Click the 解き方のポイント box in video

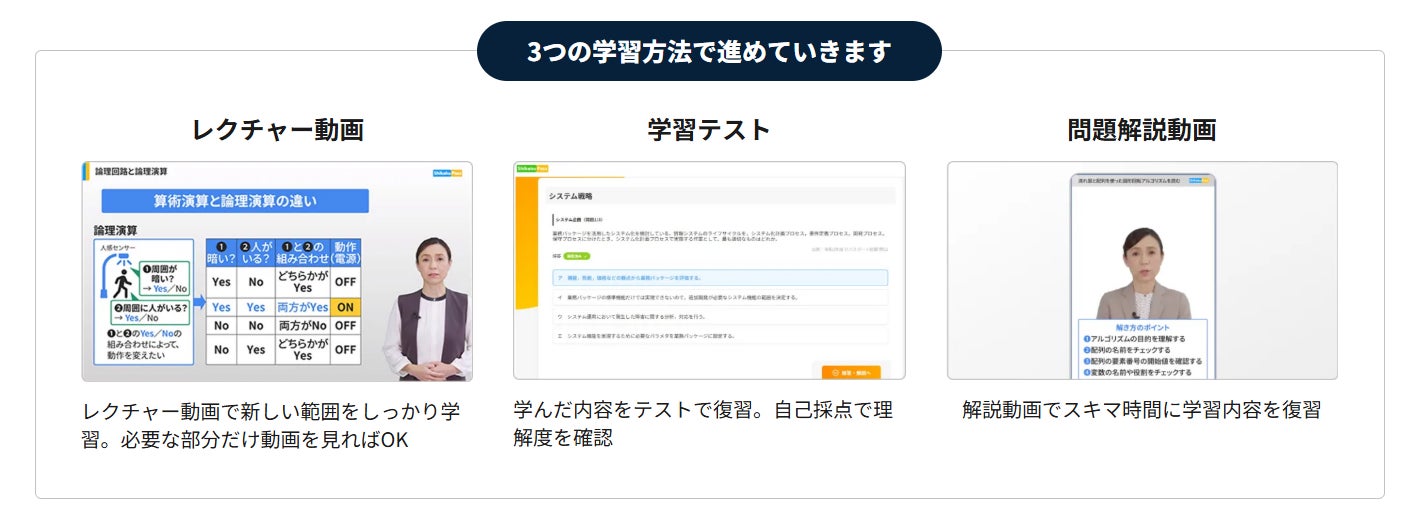pos(1142,349)
